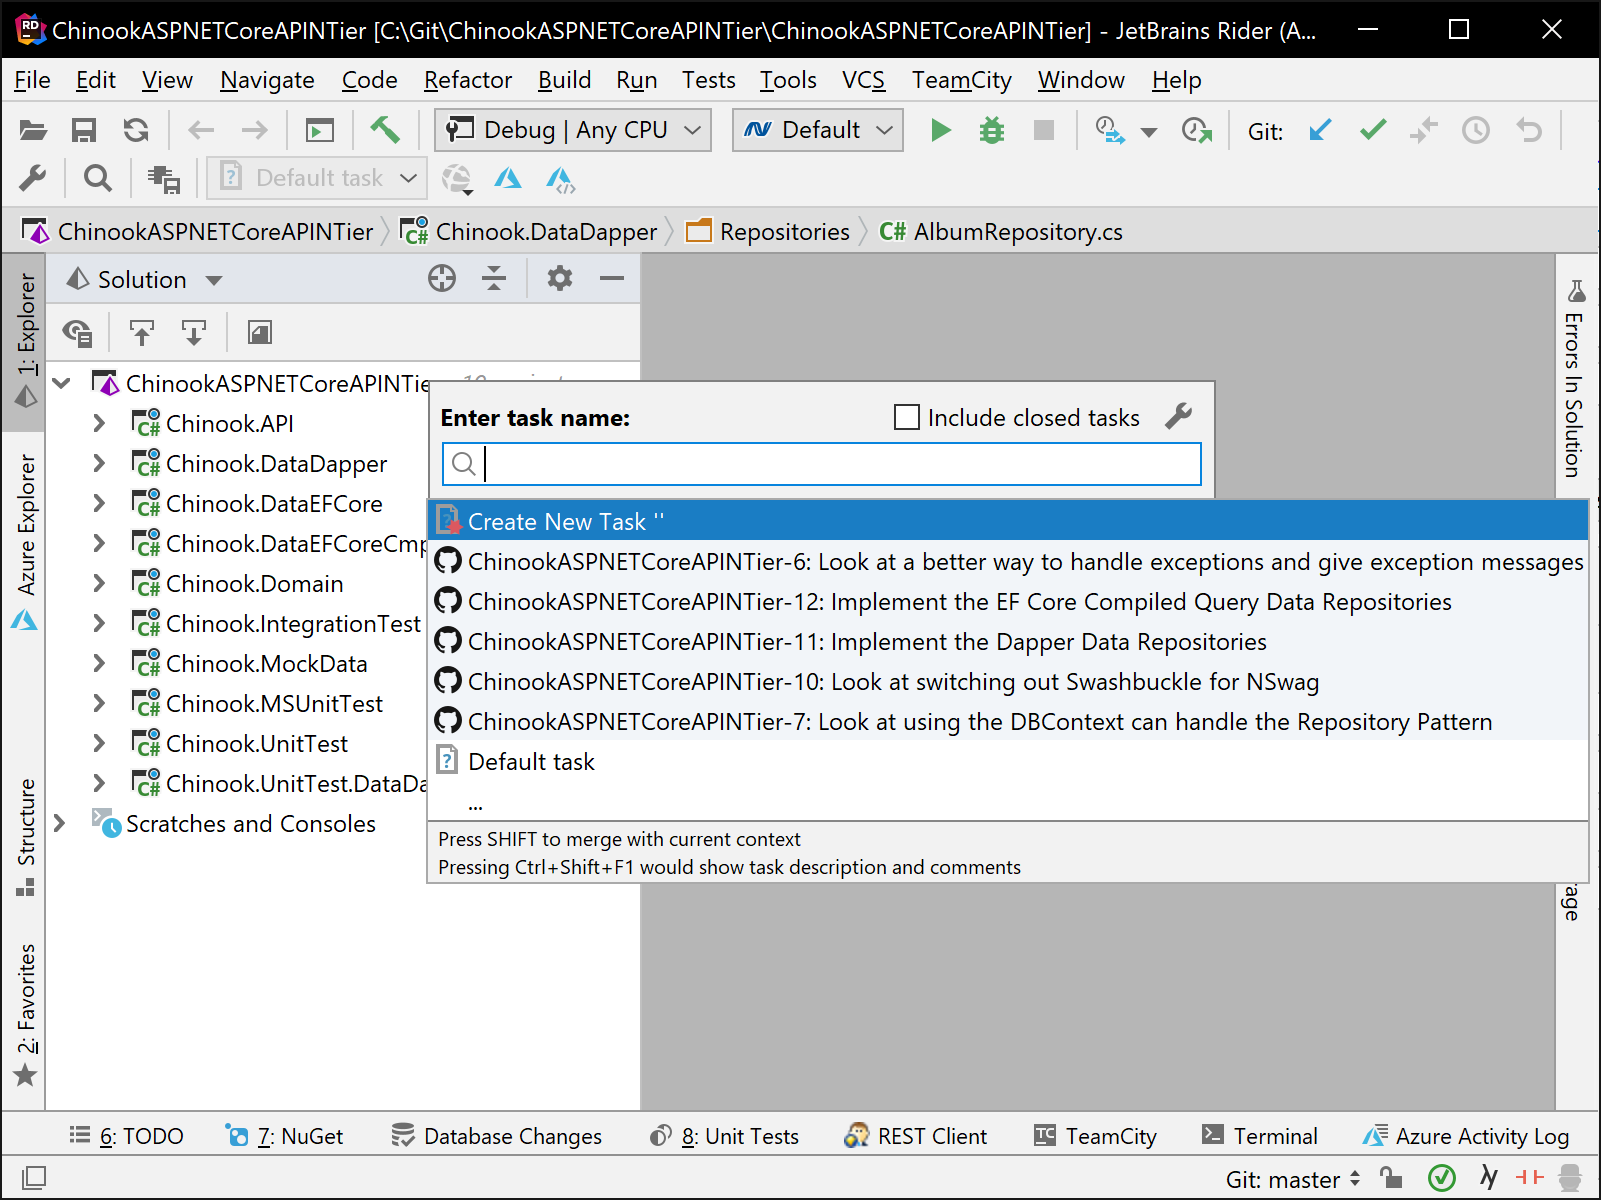Viewport: 1601px width, 1200px height.
Task: Collapse the ChinookASPNETCoreAPINTier solution root
Action: (62, 383)
